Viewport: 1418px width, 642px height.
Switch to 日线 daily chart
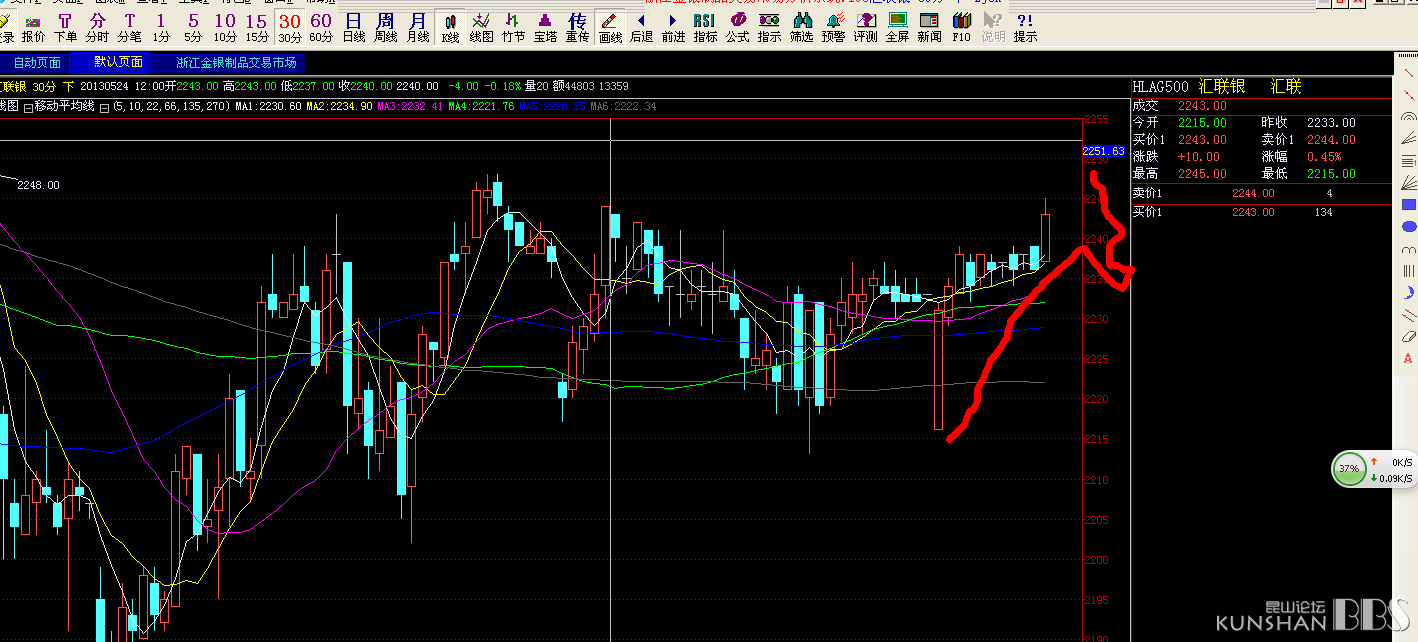click(353, 27)
